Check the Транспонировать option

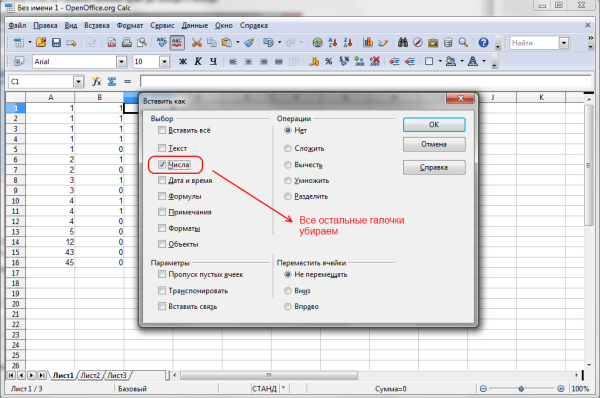click(162, 290)
